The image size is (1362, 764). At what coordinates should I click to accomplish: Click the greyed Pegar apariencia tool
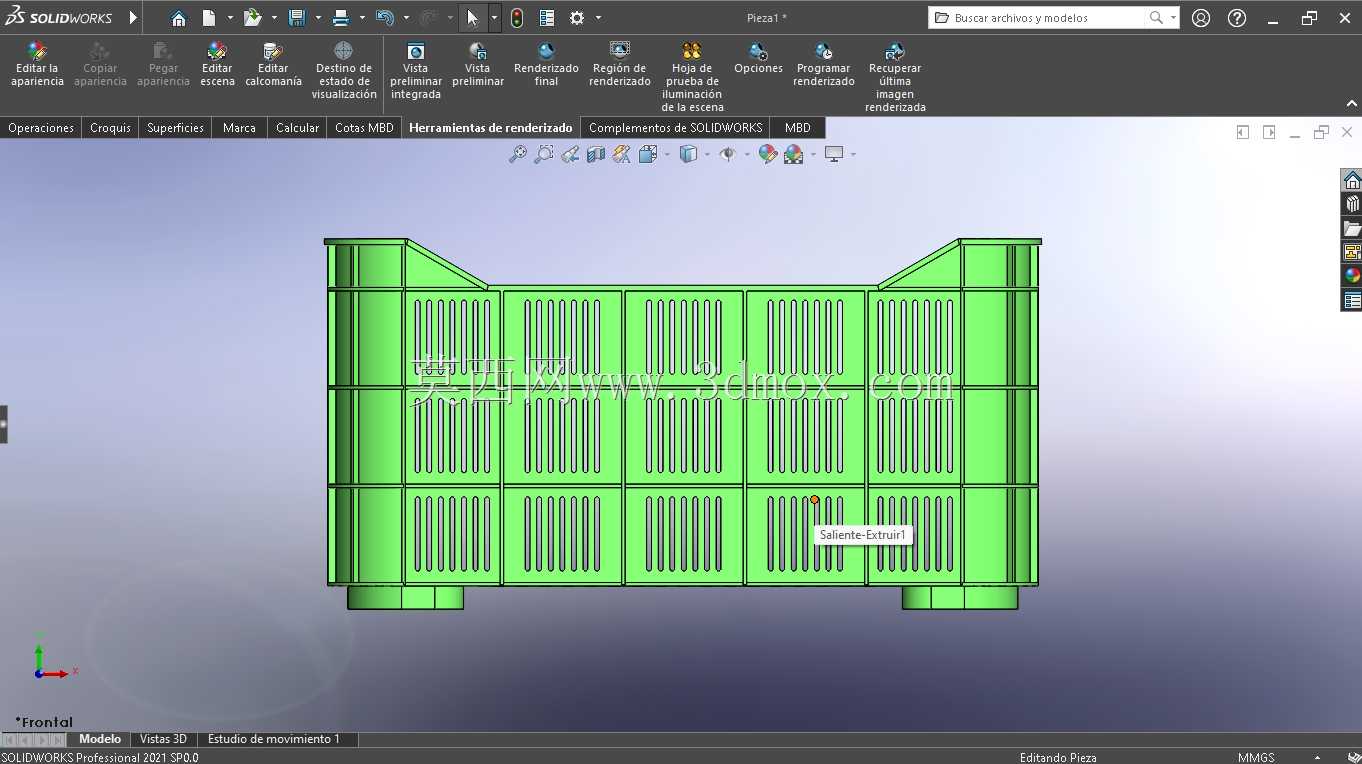tap(163, 65)
